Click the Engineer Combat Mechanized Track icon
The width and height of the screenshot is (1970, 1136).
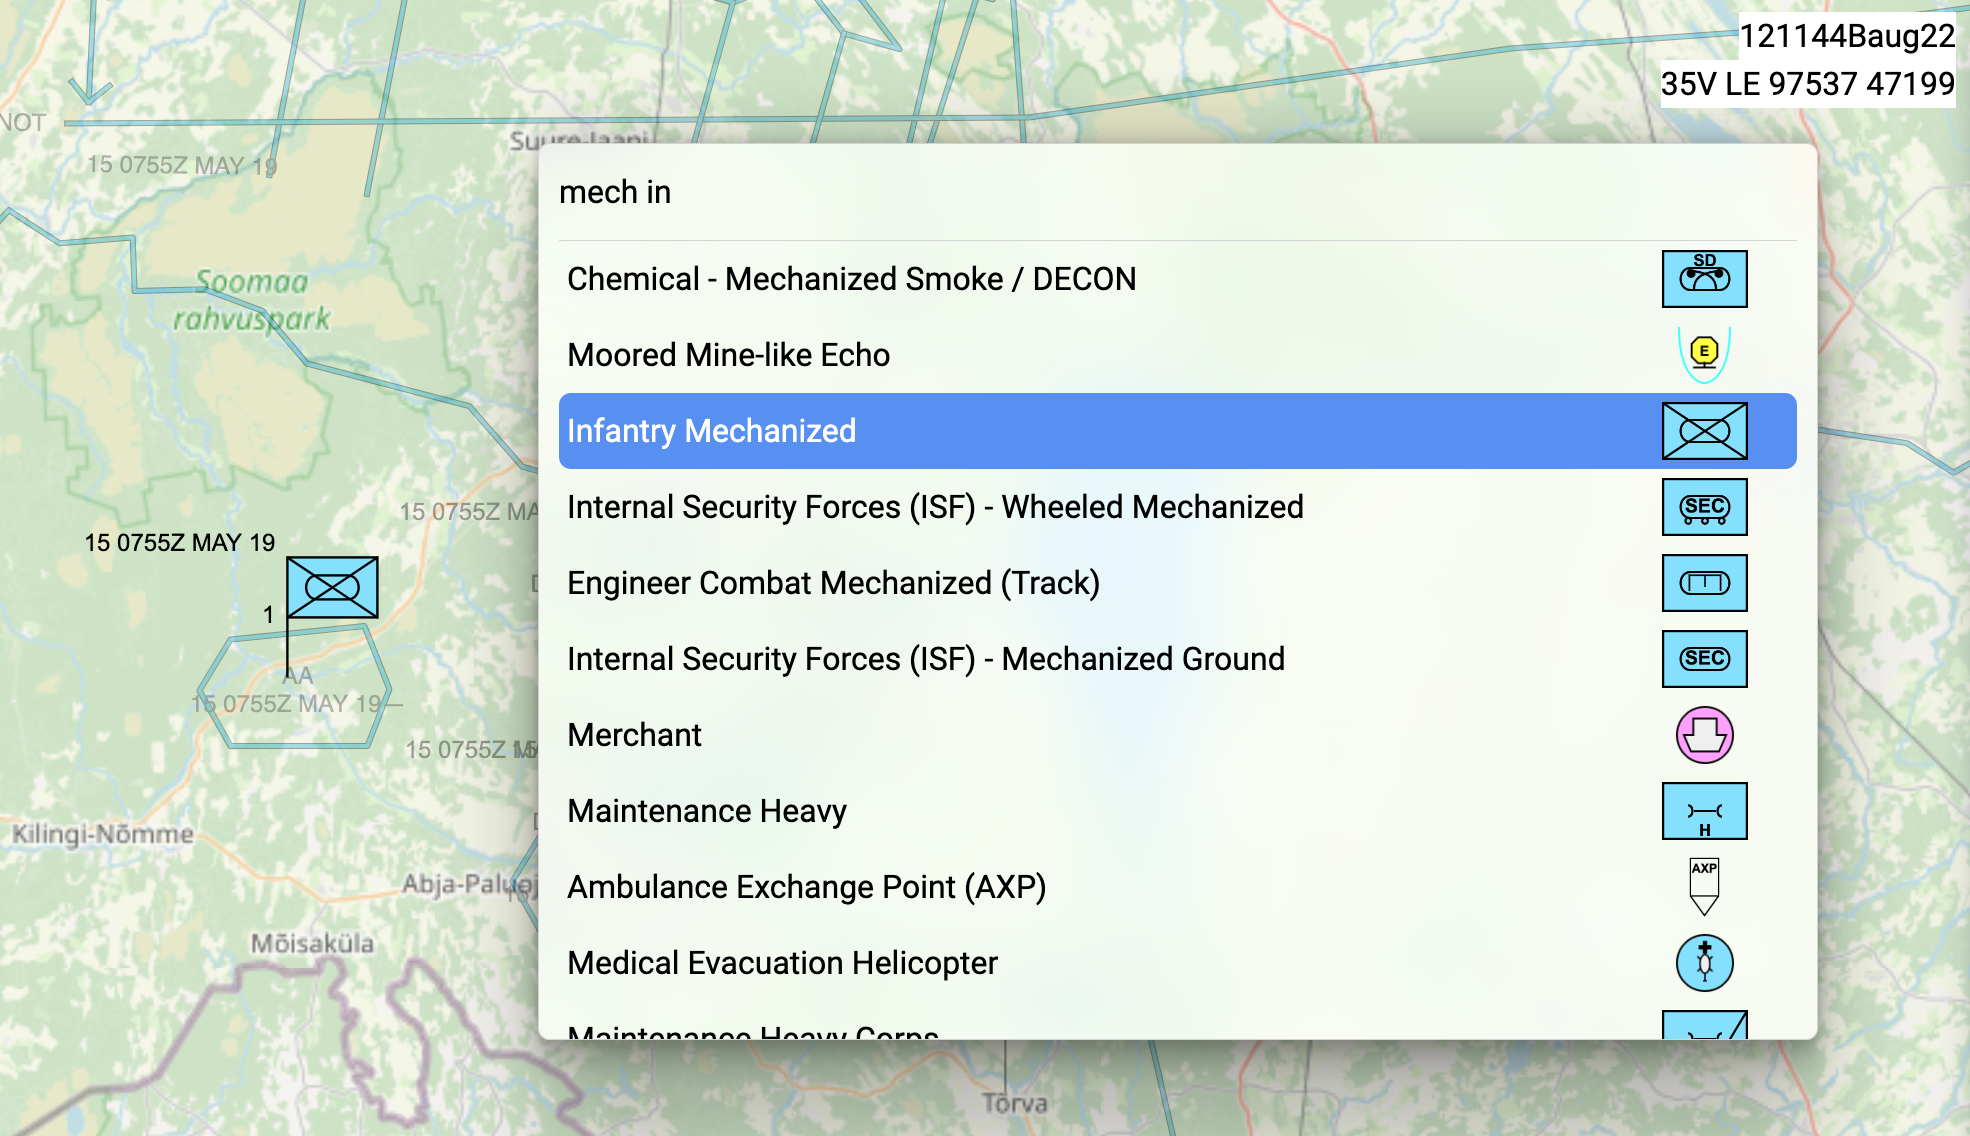[x=1704, y=583]
